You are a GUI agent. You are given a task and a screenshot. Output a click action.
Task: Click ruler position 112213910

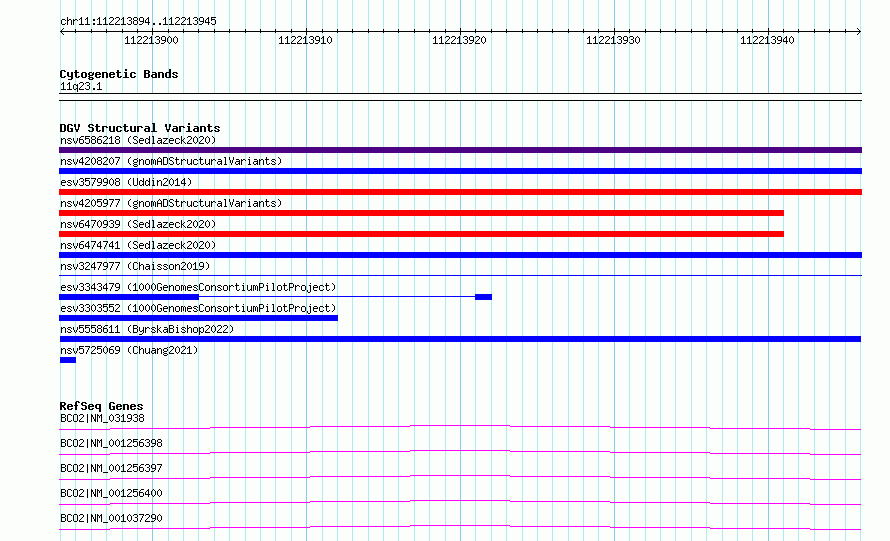(x=305, y=40)
